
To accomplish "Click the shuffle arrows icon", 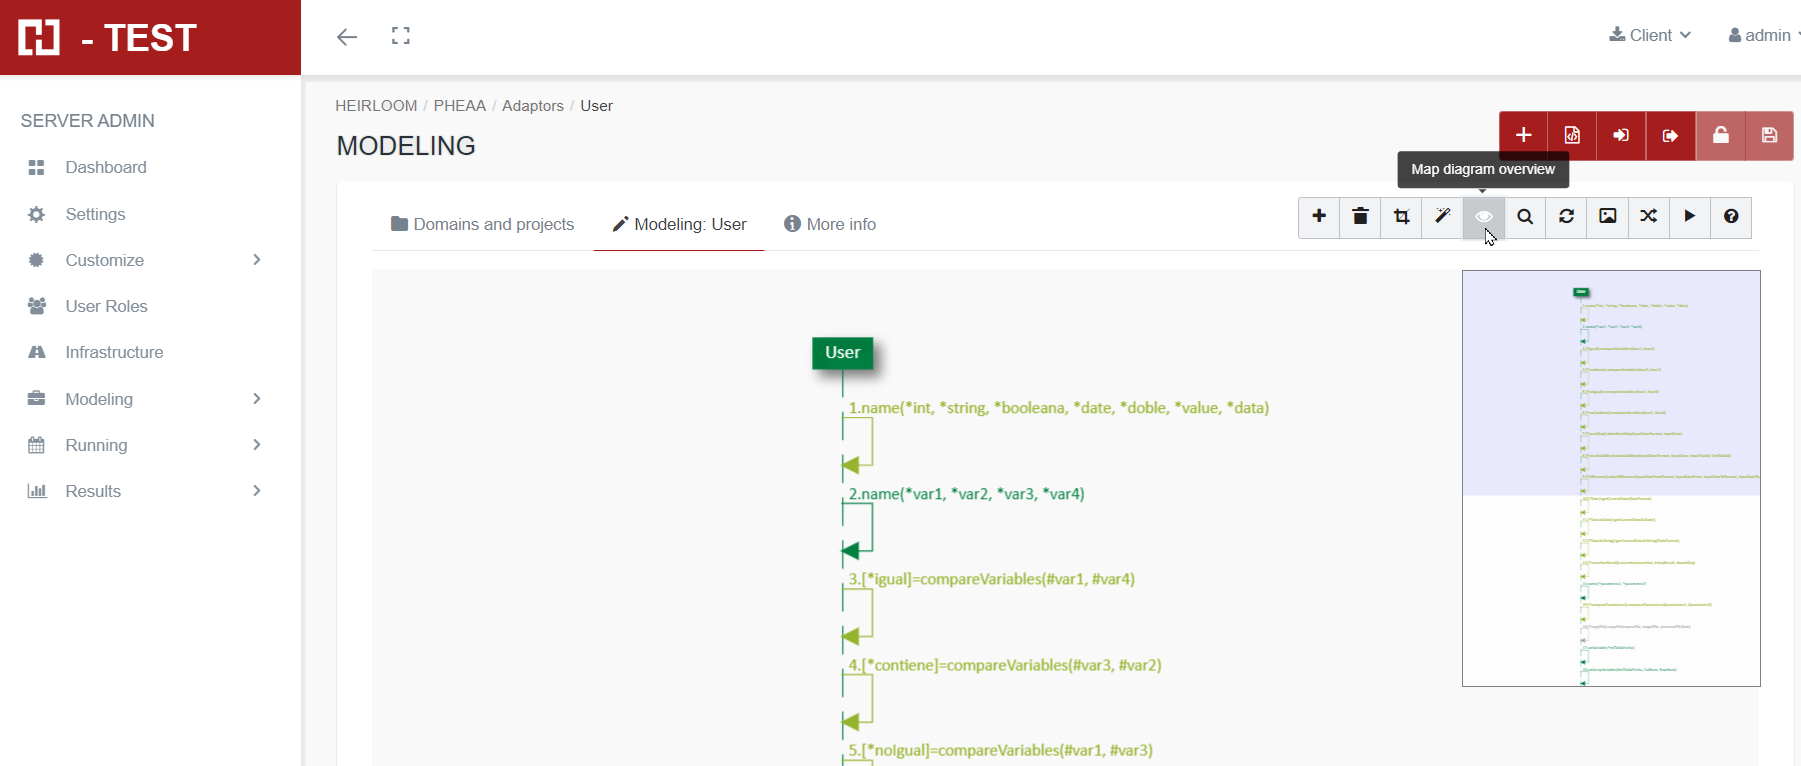I will (1648, 217).
